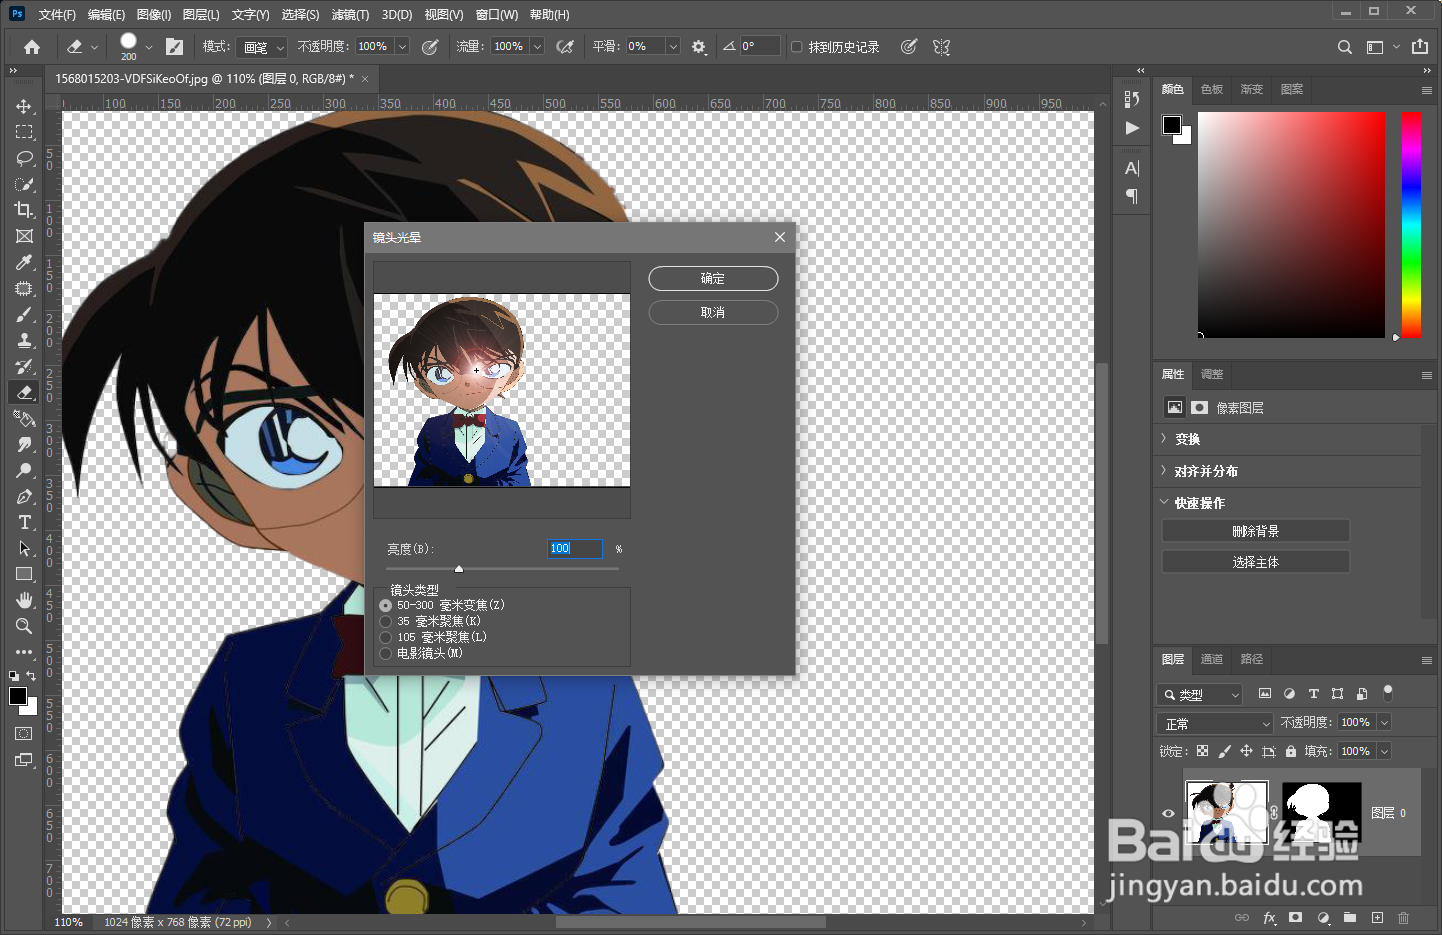Open the Layer menu
This screenshot has width=1442, height=935.
201,15
